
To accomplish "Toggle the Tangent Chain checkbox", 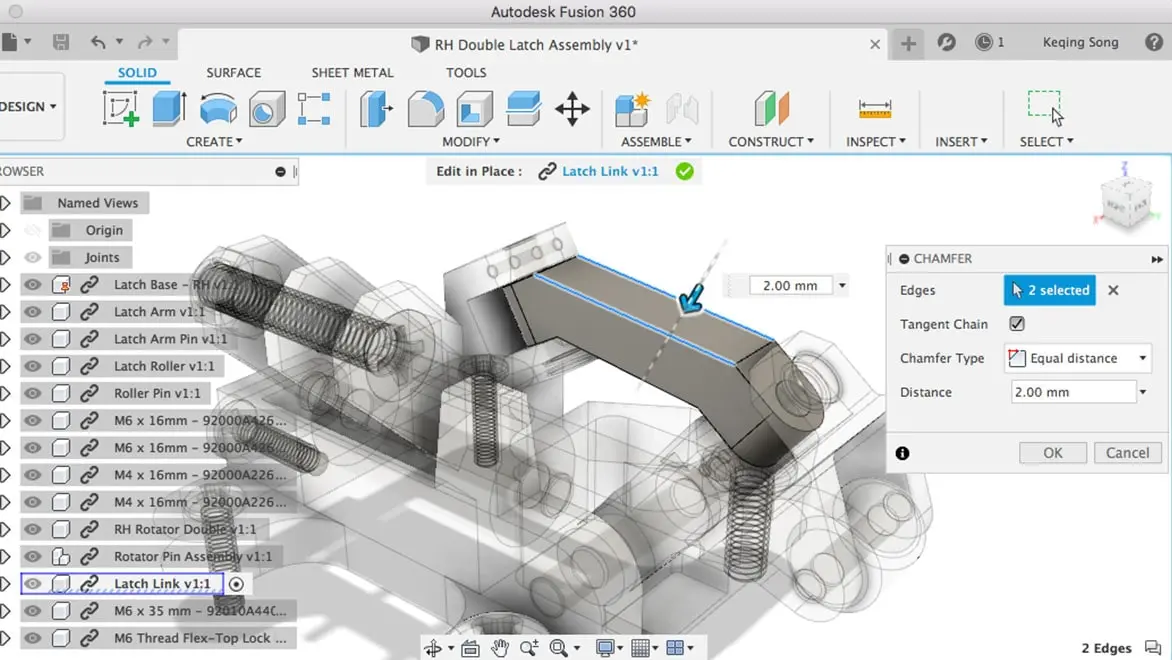I will 1017,324.
